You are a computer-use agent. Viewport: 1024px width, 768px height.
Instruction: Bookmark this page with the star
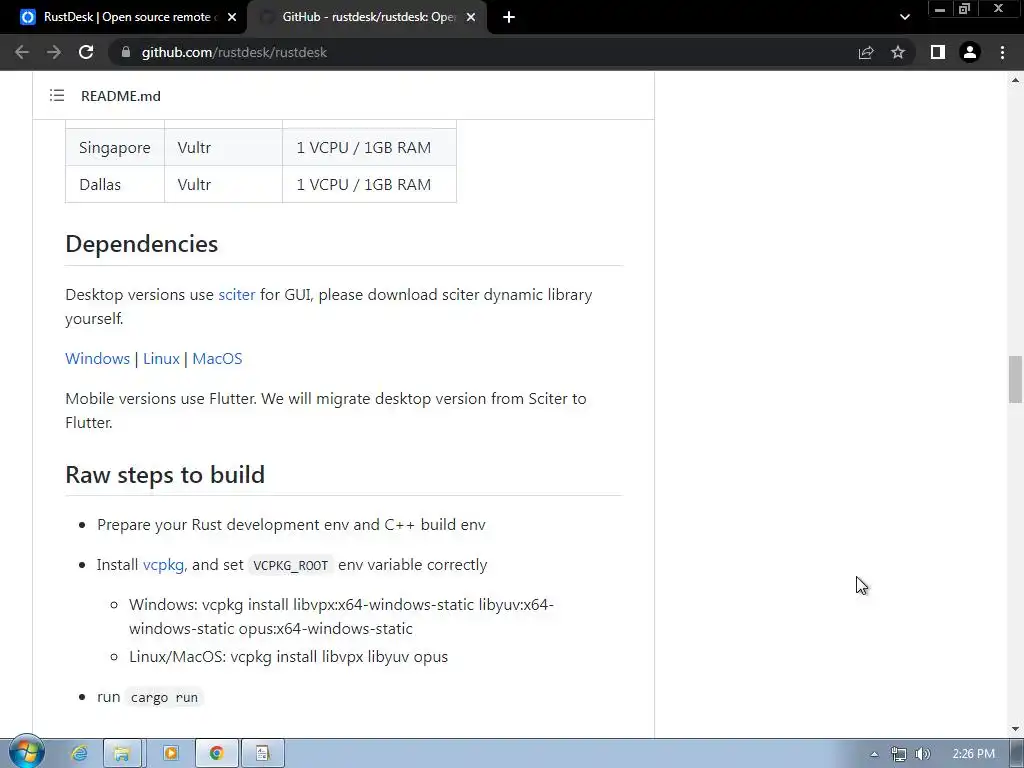tap(898, 52)
